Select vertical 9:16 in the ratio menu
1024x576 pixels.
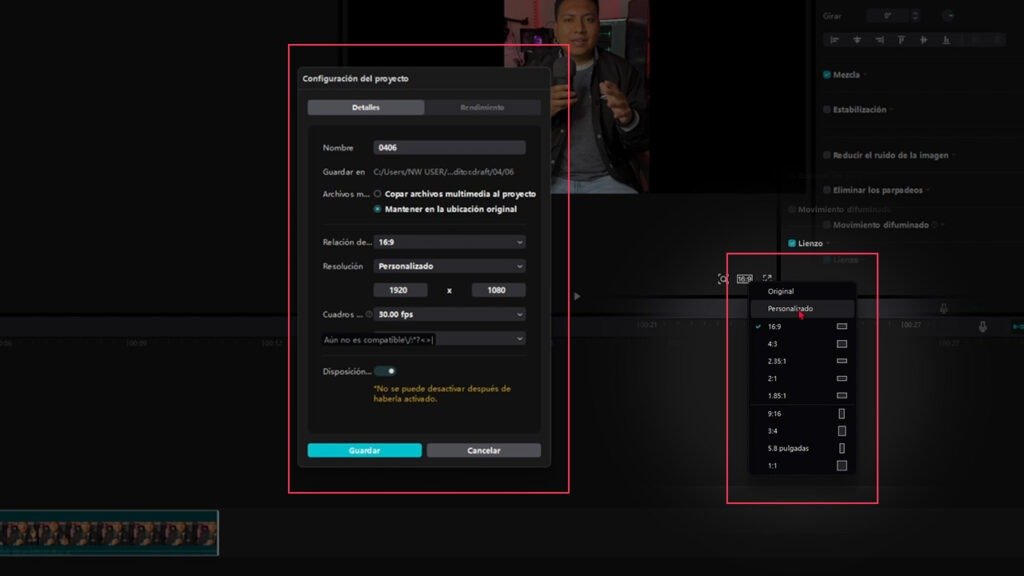point(802,413)
